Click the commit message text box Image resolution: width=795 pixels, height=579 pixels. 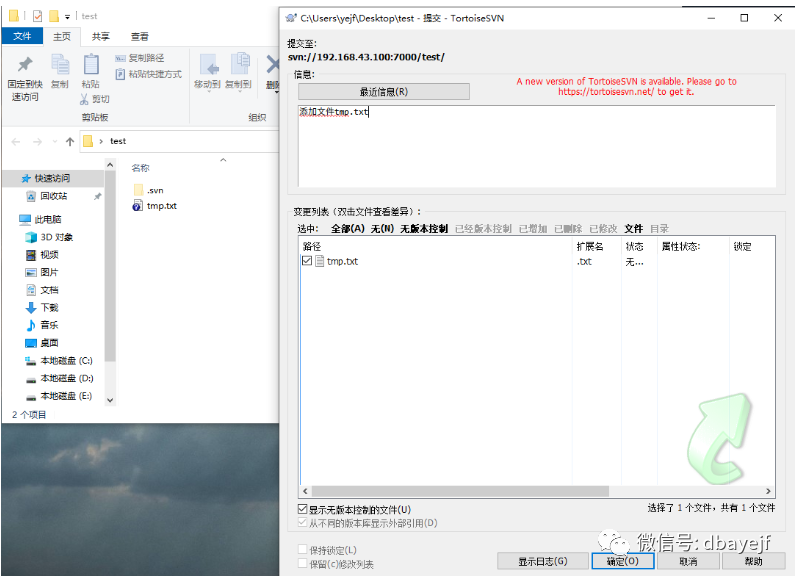[537, 147]
